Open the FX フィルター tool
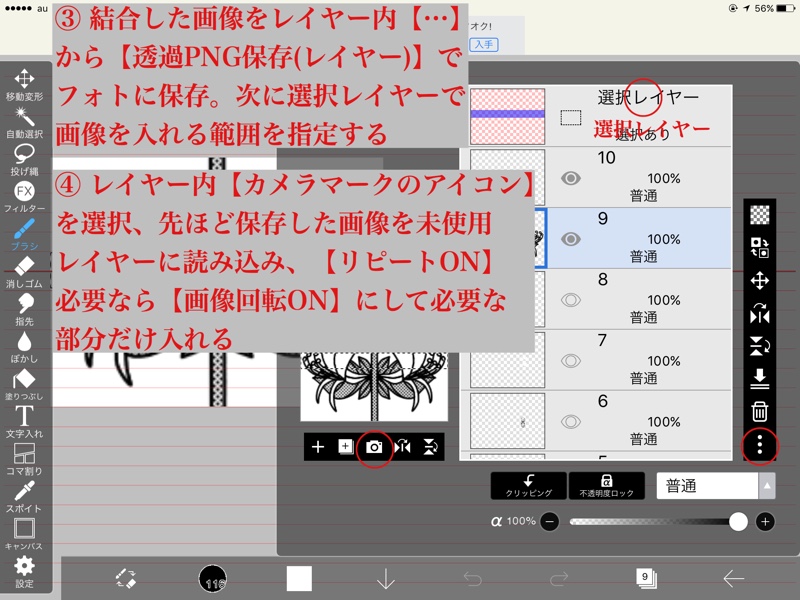Screen dimensions: 800x600 click(x=24, y=197)
